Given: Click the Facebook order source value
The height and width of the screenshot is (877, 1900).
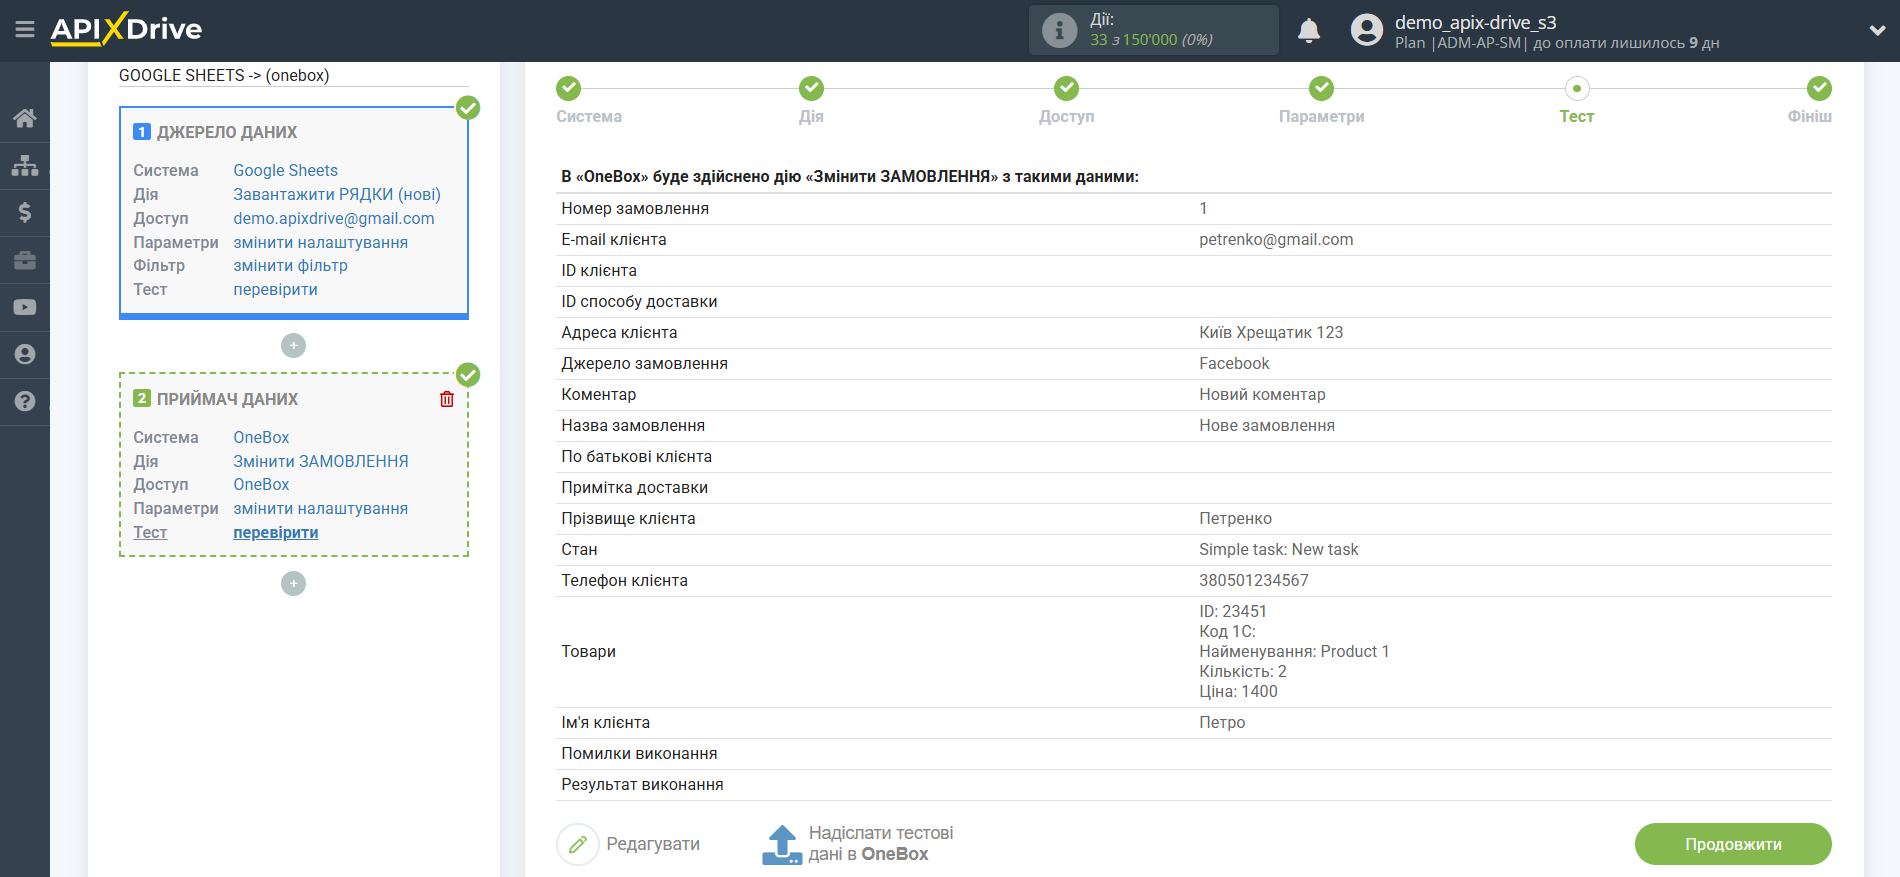Looking at the screenshot, I should pos(1234,364).
